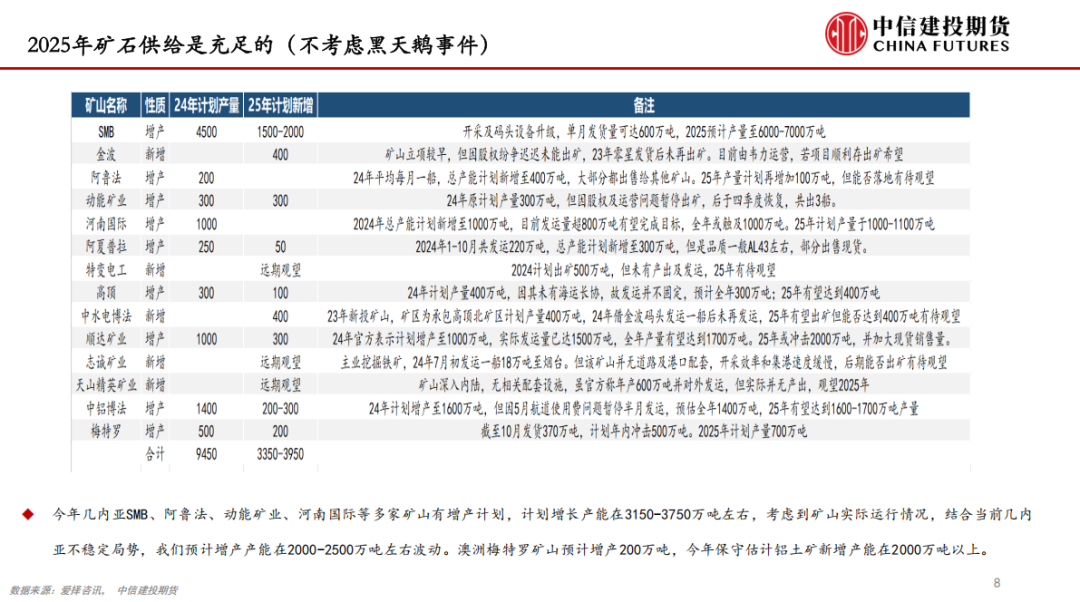Screen dimensions: 1080x602
Task: Click 阿夏普拉's 250 planned output value
Action: 207,247
